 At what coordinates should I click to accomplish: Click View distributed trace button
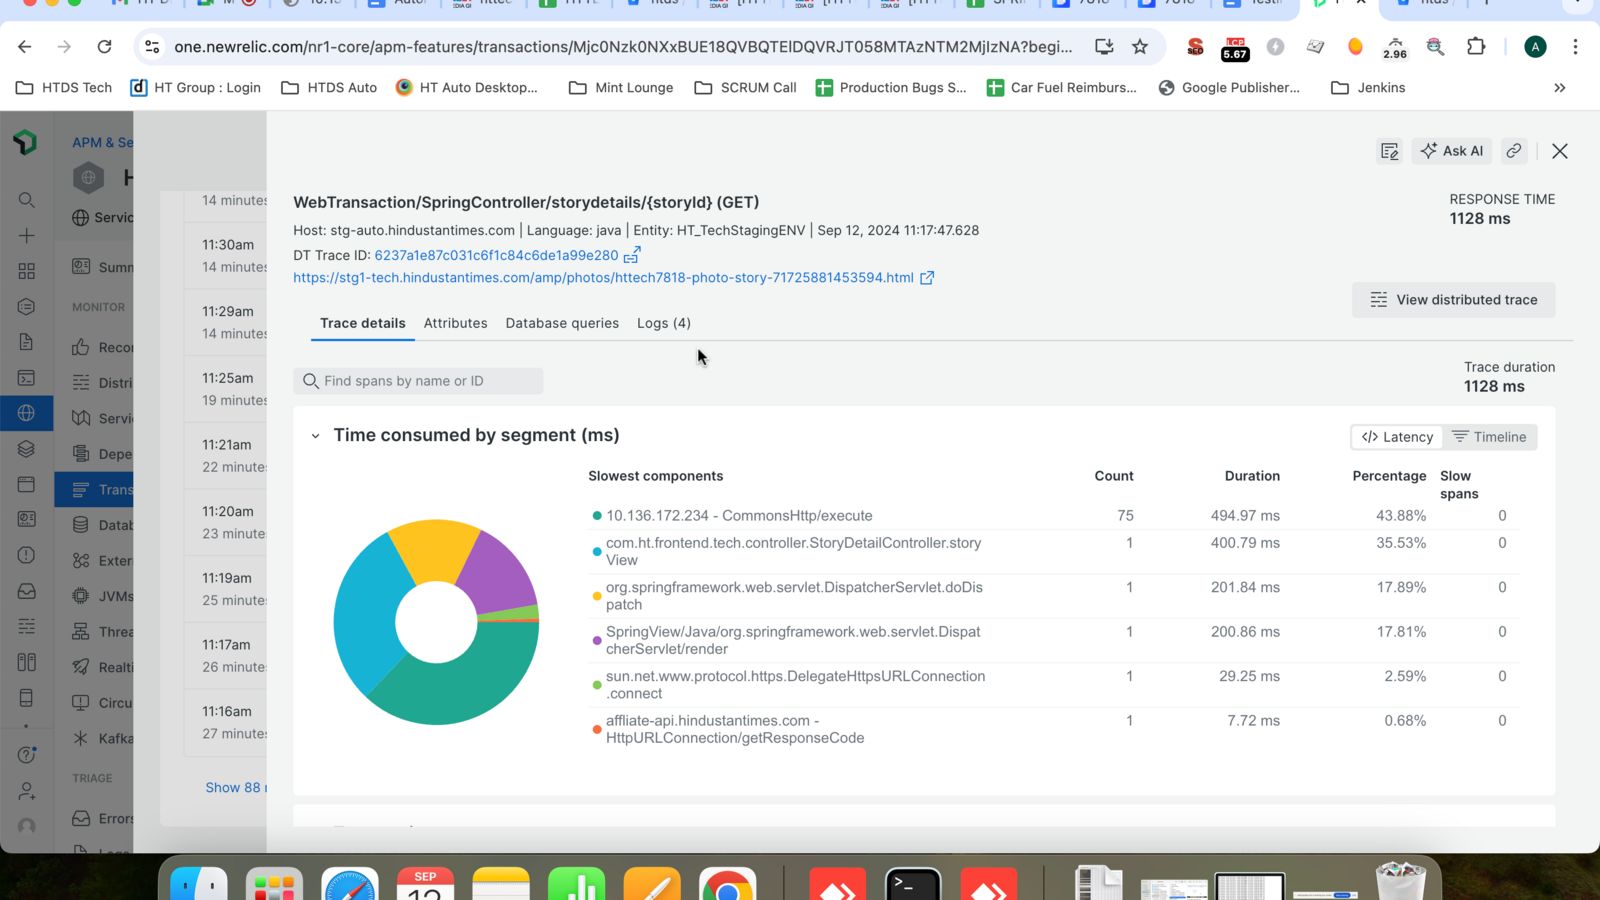click(1453, 300)
